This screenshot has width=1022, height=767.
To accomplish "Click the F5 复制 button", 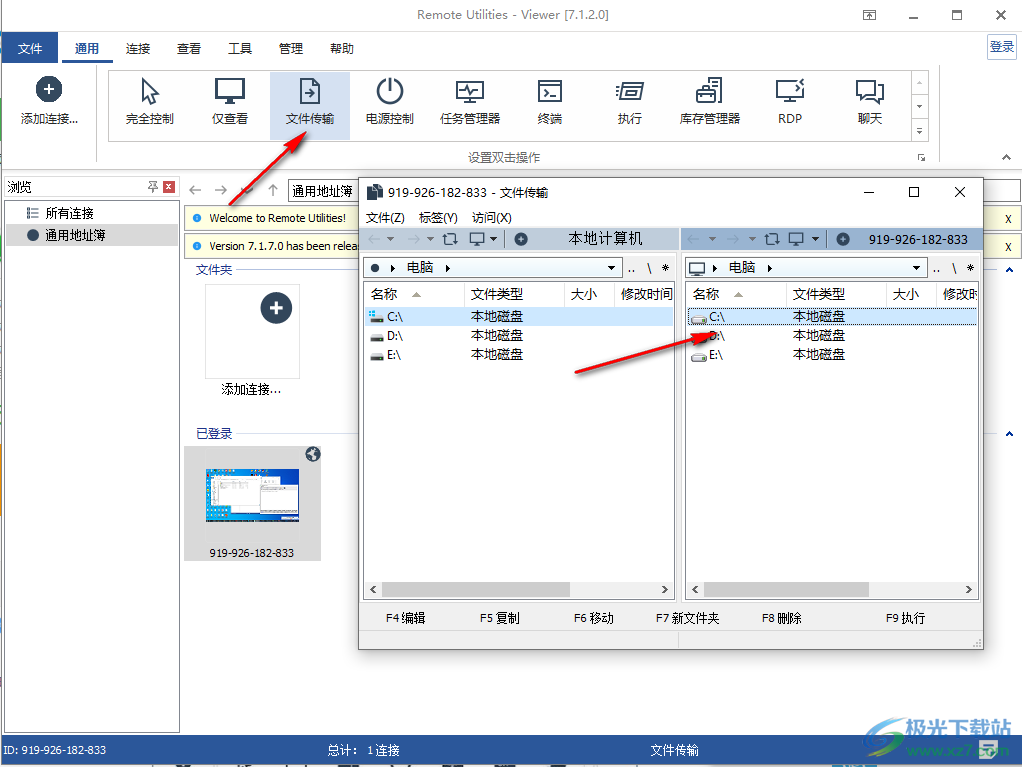I will [500, 618].
